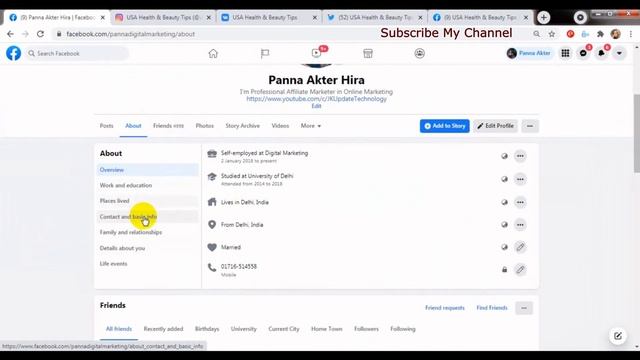The image size is (640, 360).
Task: Open Contact and basic info section
Action: (148, 217)
